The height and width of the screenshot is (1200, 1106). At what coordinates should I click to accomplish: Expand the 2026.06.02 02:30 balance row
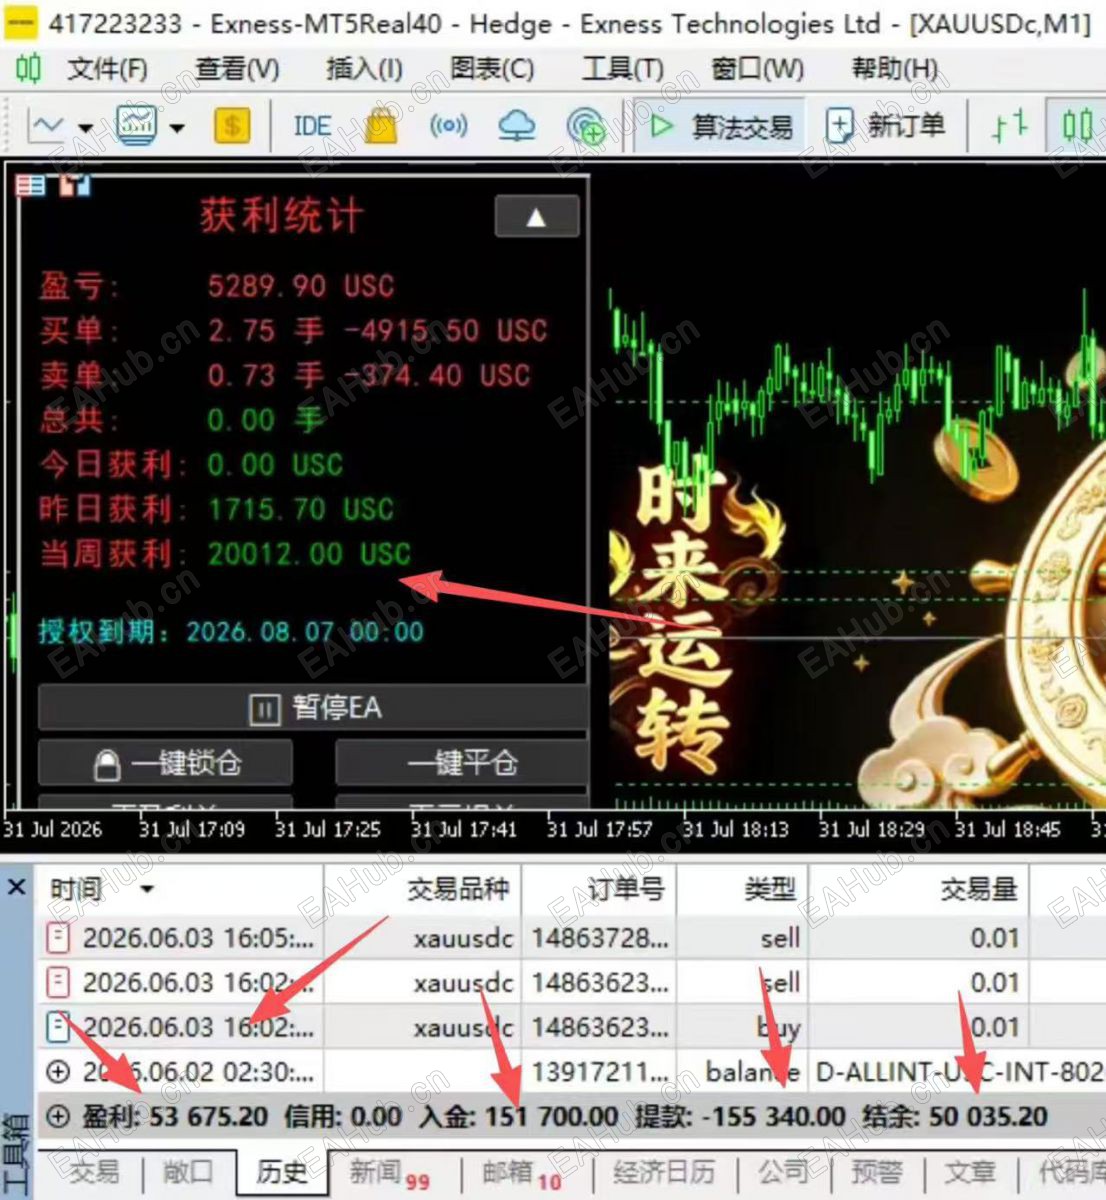(x=59, y=1072)
